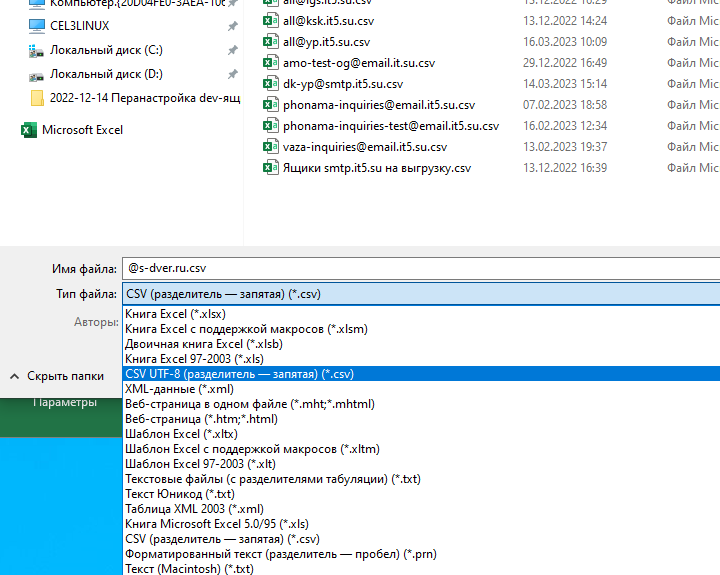Click the icon of Ящики smtp.it5.su на выгрузку.csv
Screen dimensions: 720x575
tap(270, 168)
